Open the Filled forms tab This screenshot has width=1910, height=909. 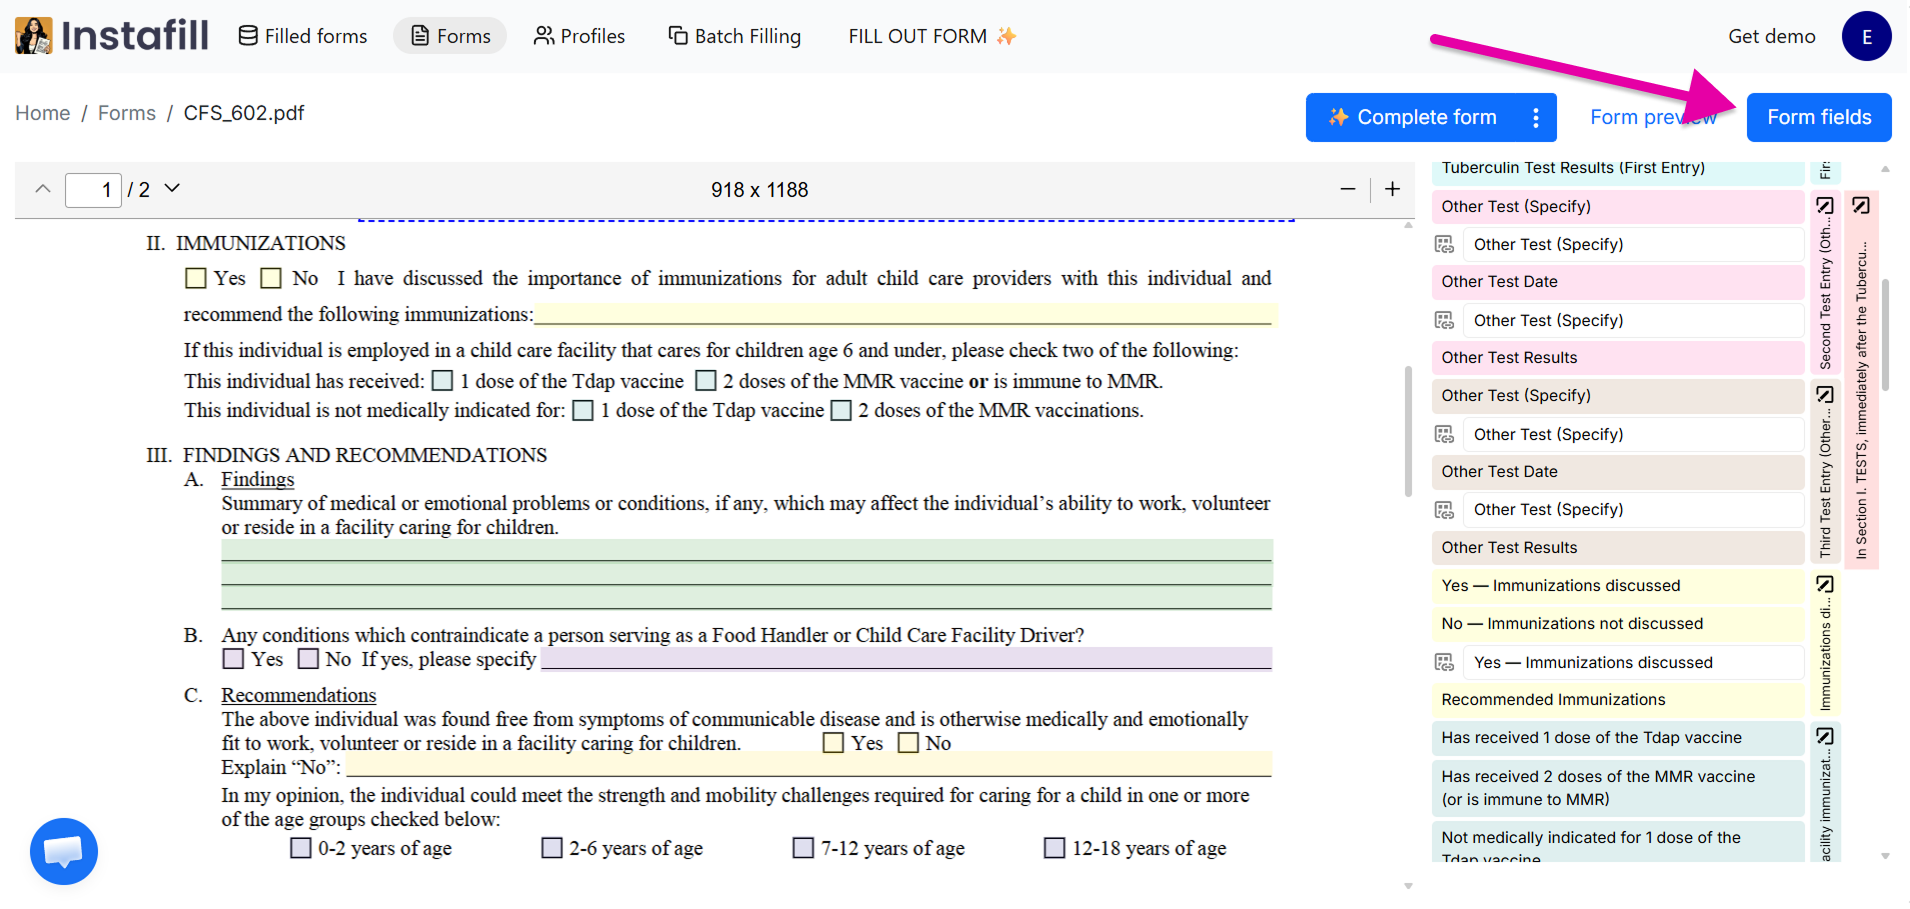[303, 36]
